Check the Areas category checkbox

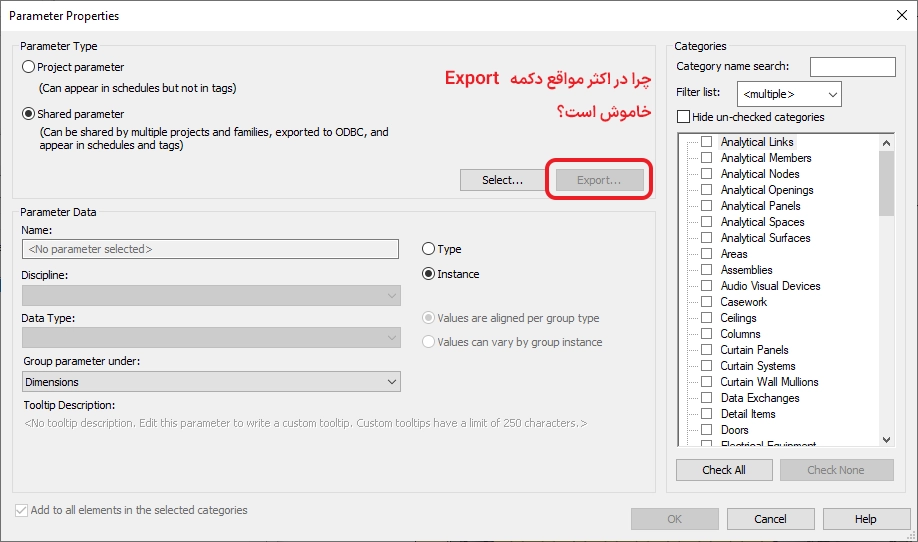pos(707,254)
